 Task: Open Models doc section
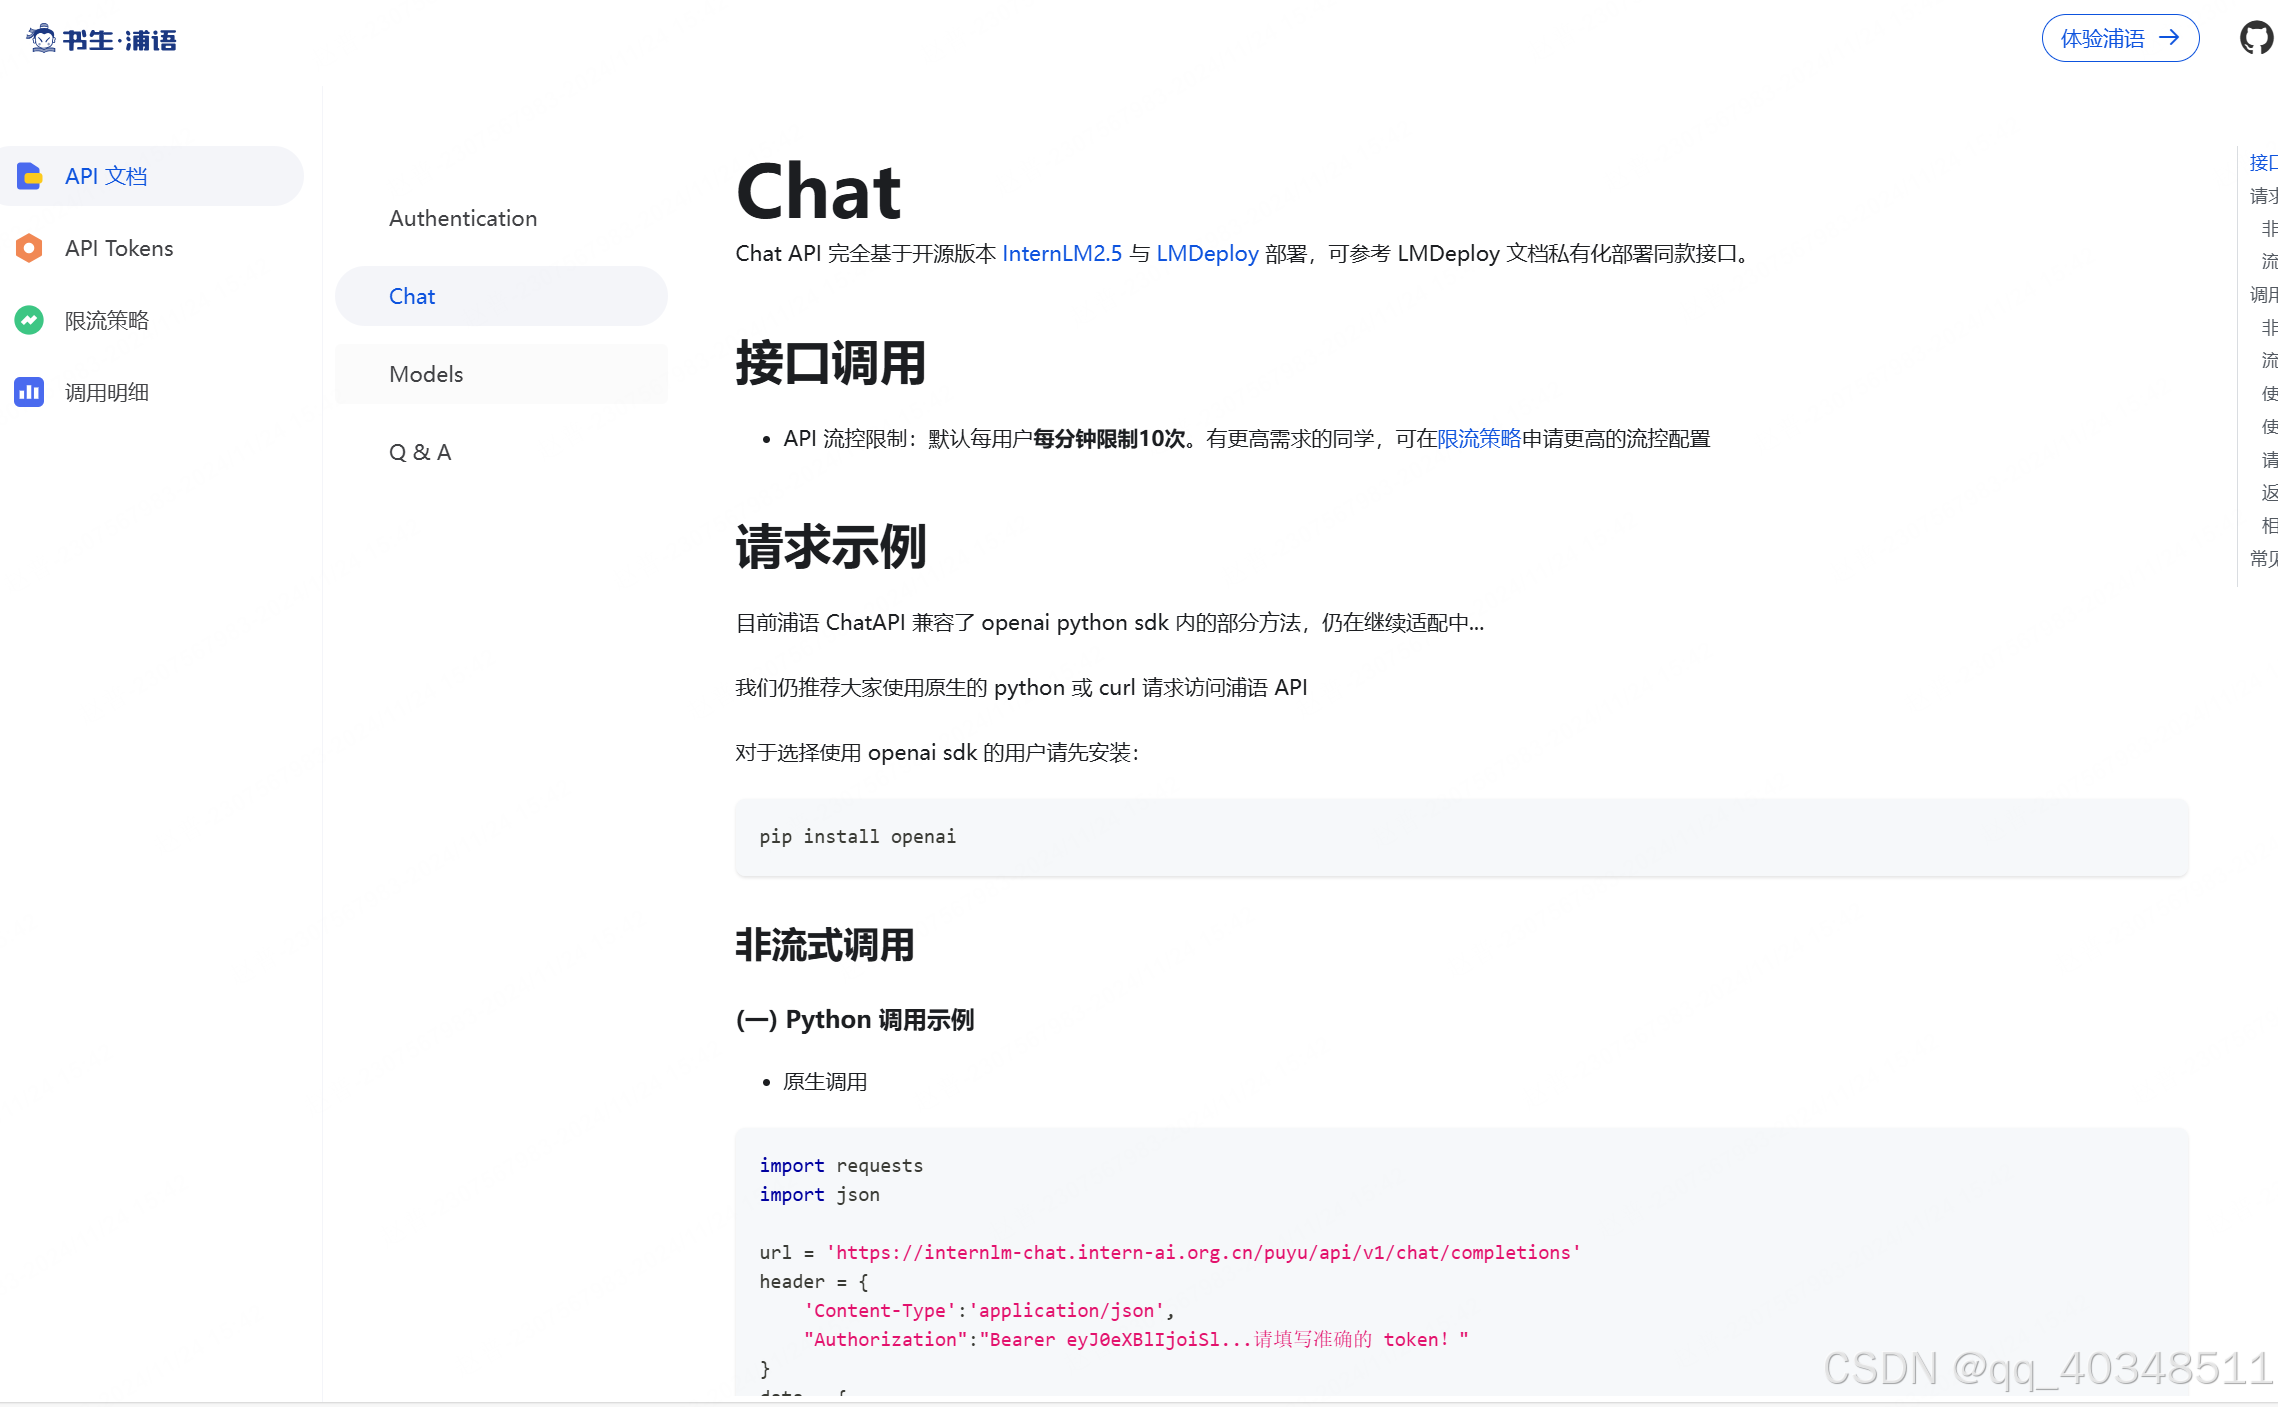[501, 374]
